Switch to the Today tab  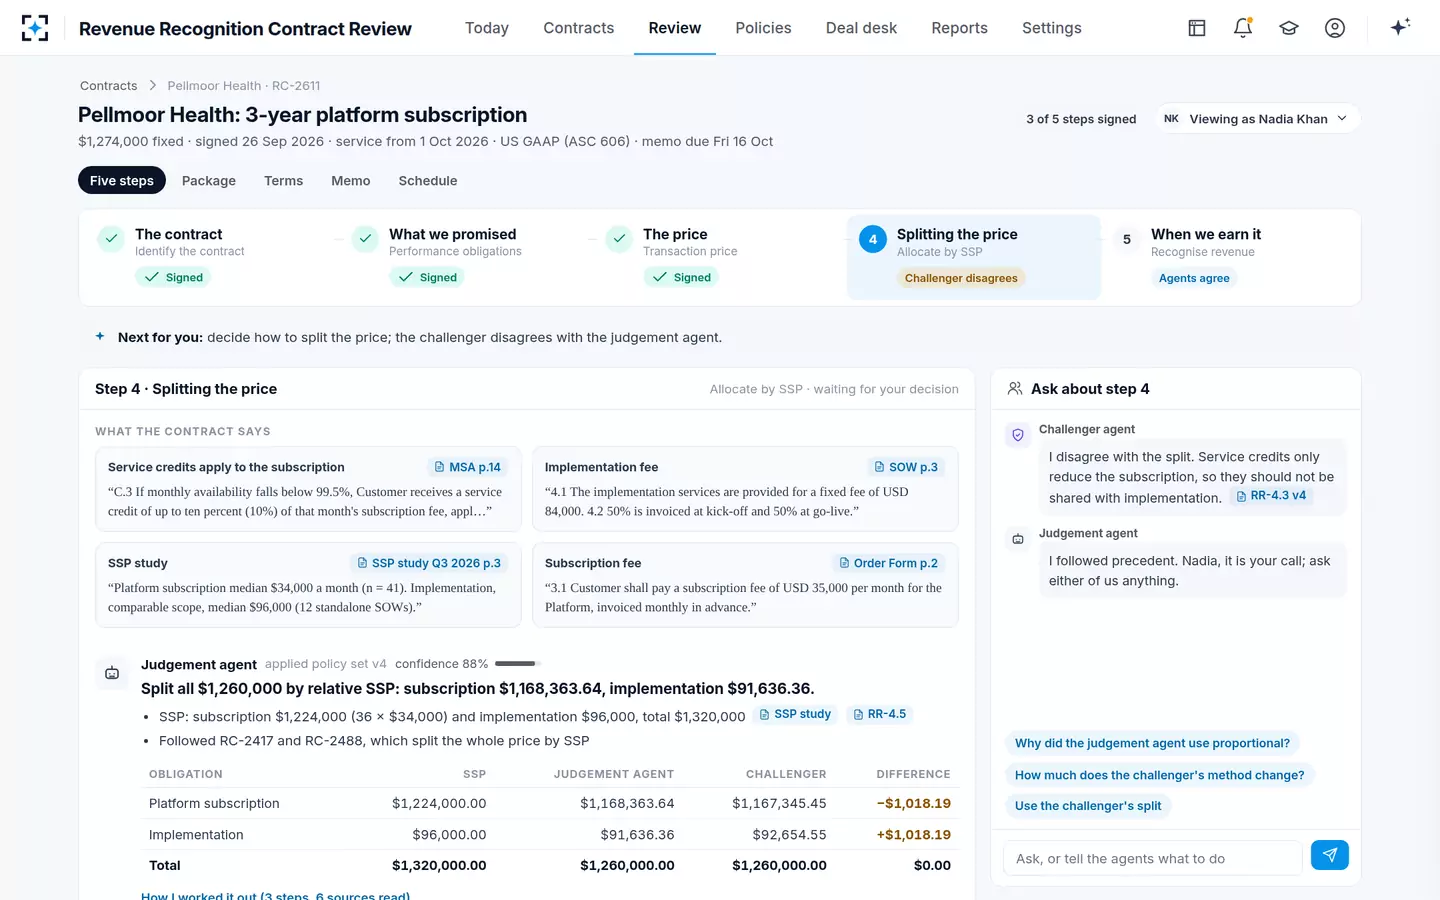[x=487, y=28]
